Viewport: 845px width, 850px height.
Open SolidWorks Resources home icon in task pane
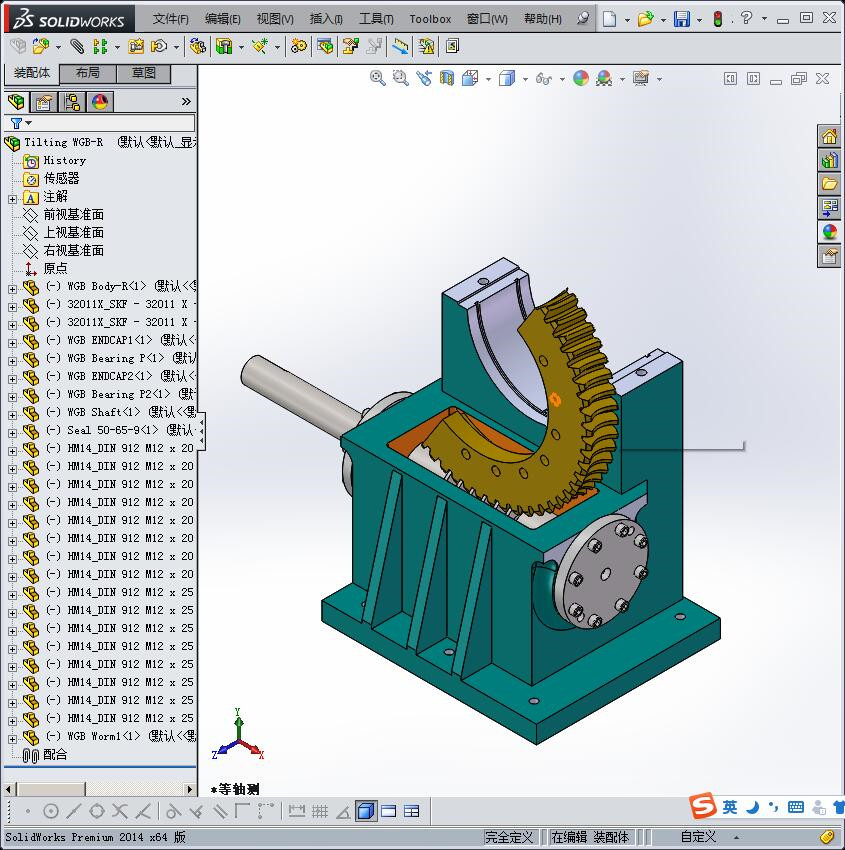coord(829,136)
